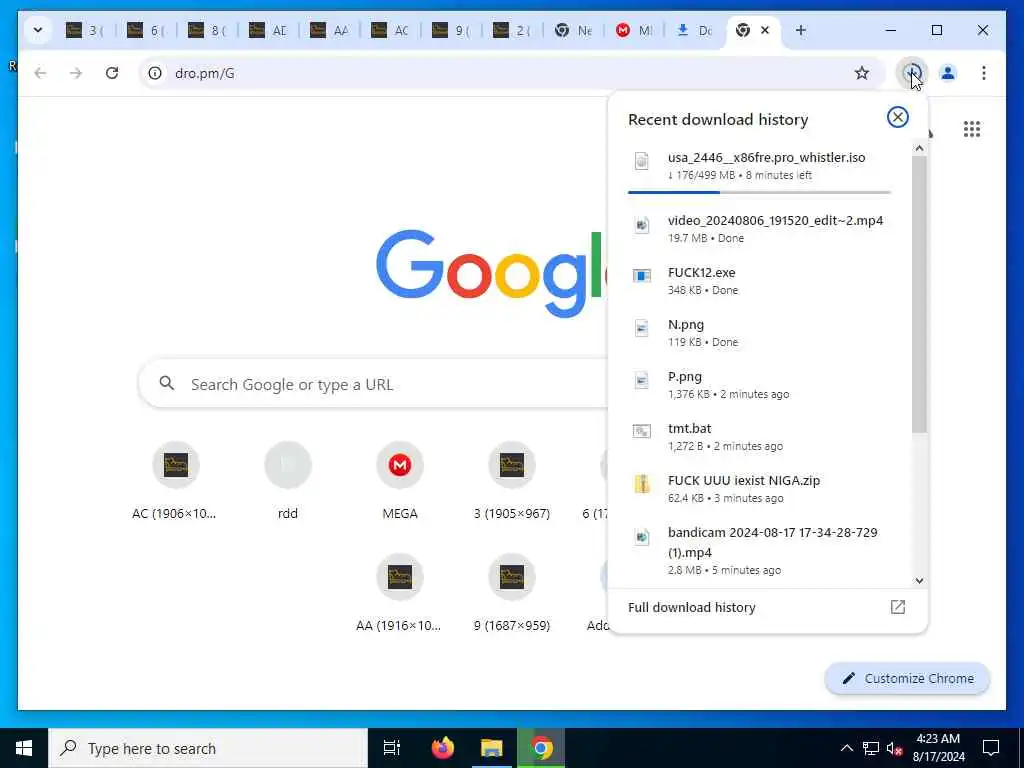Click the download list scrollbar thumb
Screen dimensions: 1024x768
920,294
